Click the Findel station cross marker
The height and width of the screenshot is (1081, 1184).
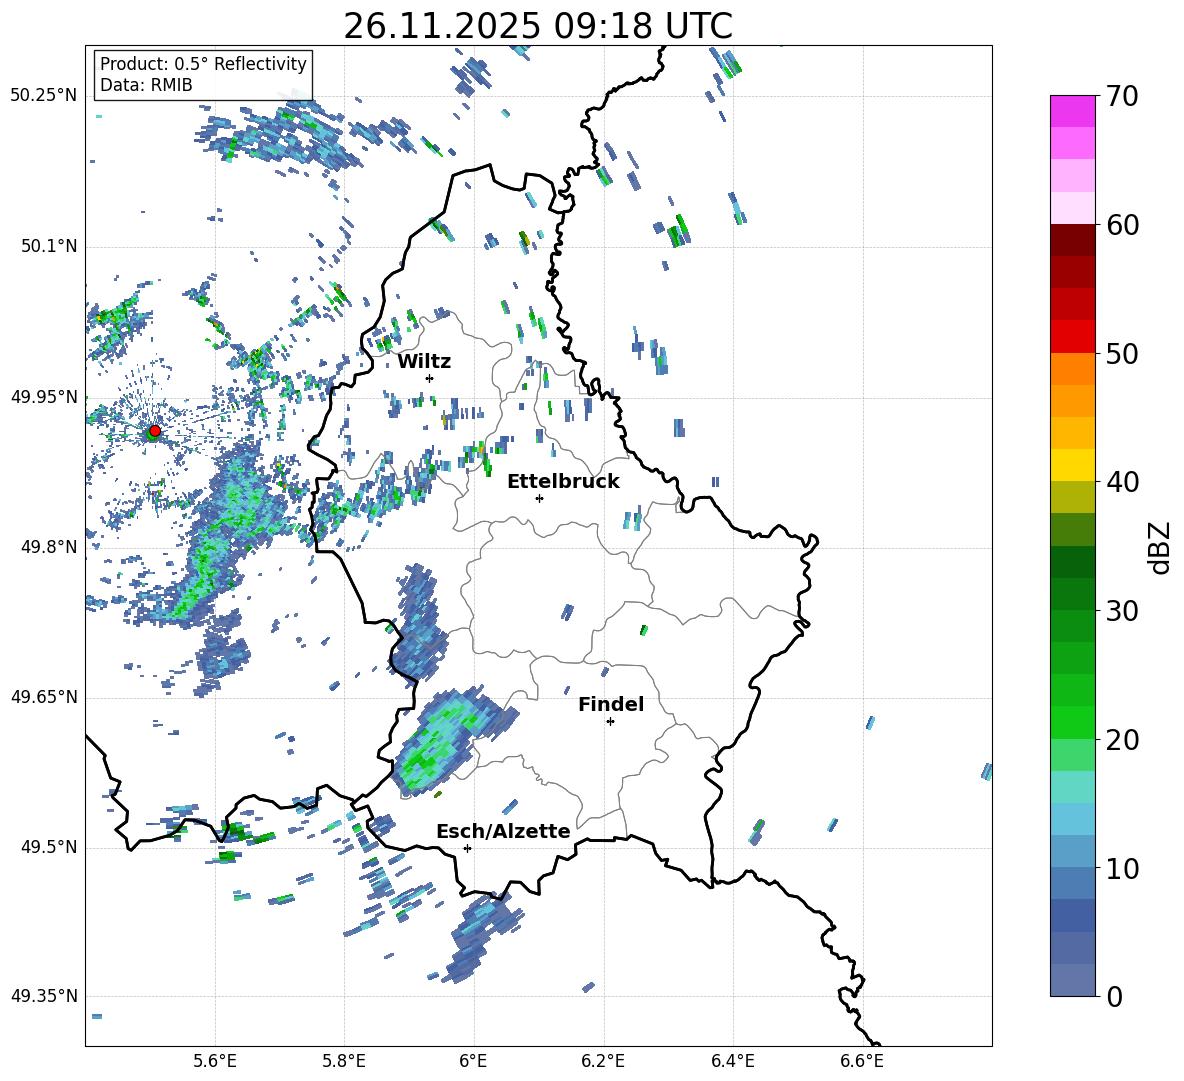pyautogui.click(x=610, y=721)
